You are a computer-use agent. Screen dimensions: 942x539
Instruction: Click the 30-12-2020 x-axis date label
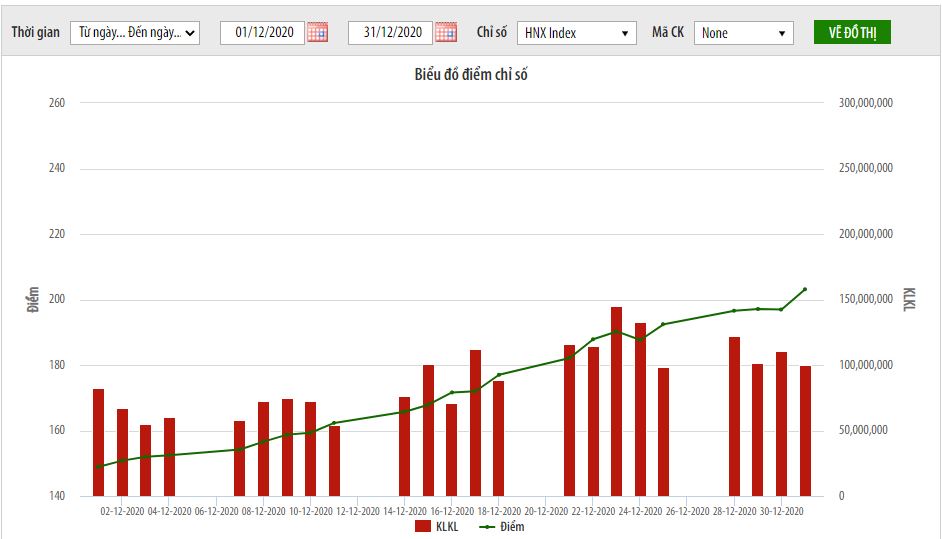tap(781, 511)
